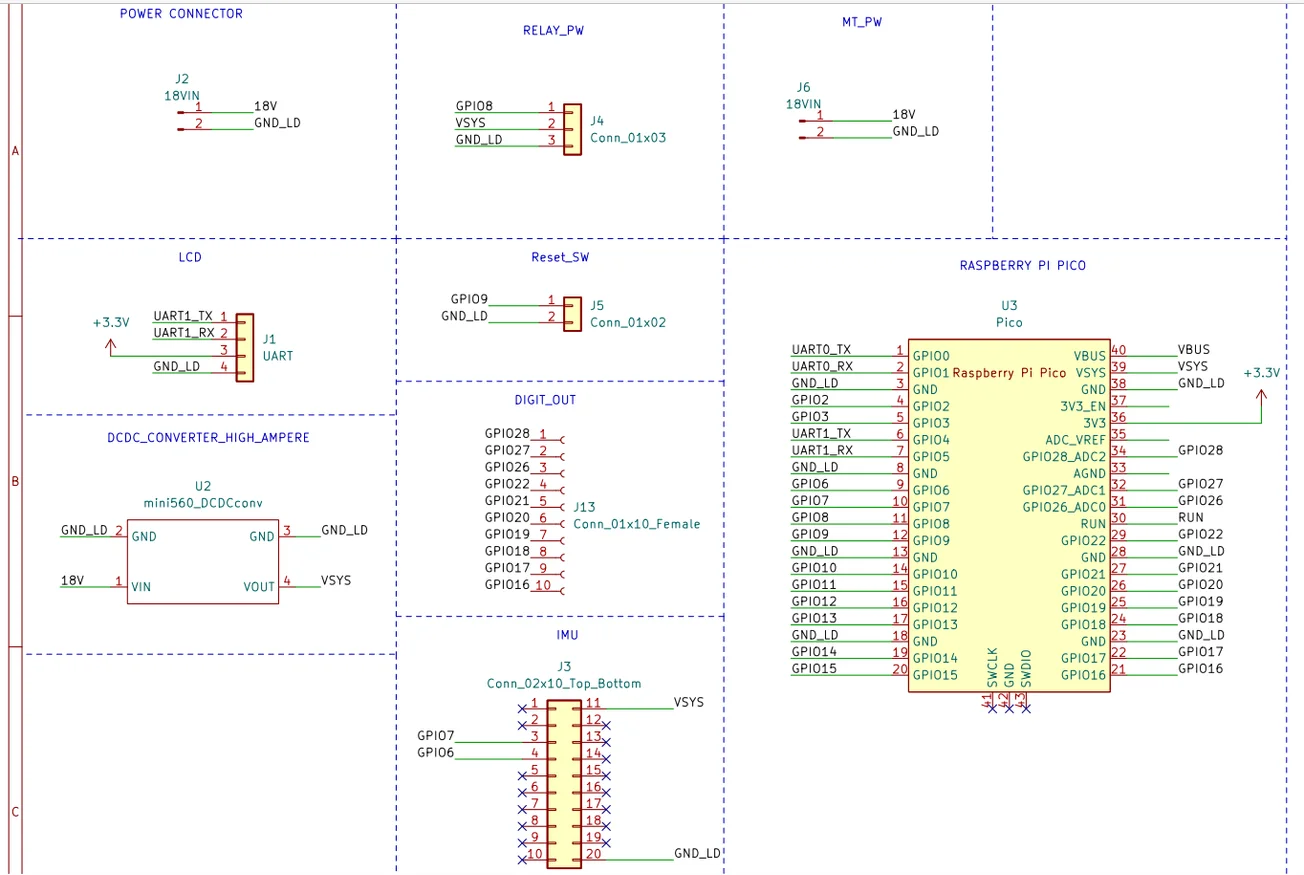Click the VSYS net label at U2 VOUT
This screenshot has height=875, width=1304.
coord(336,579)
